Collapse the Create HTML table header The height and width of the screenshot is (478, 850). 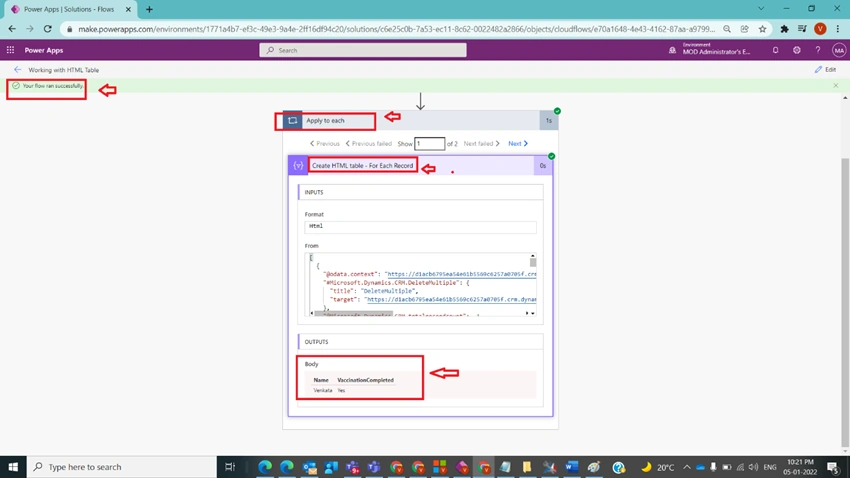click(420, 165)
